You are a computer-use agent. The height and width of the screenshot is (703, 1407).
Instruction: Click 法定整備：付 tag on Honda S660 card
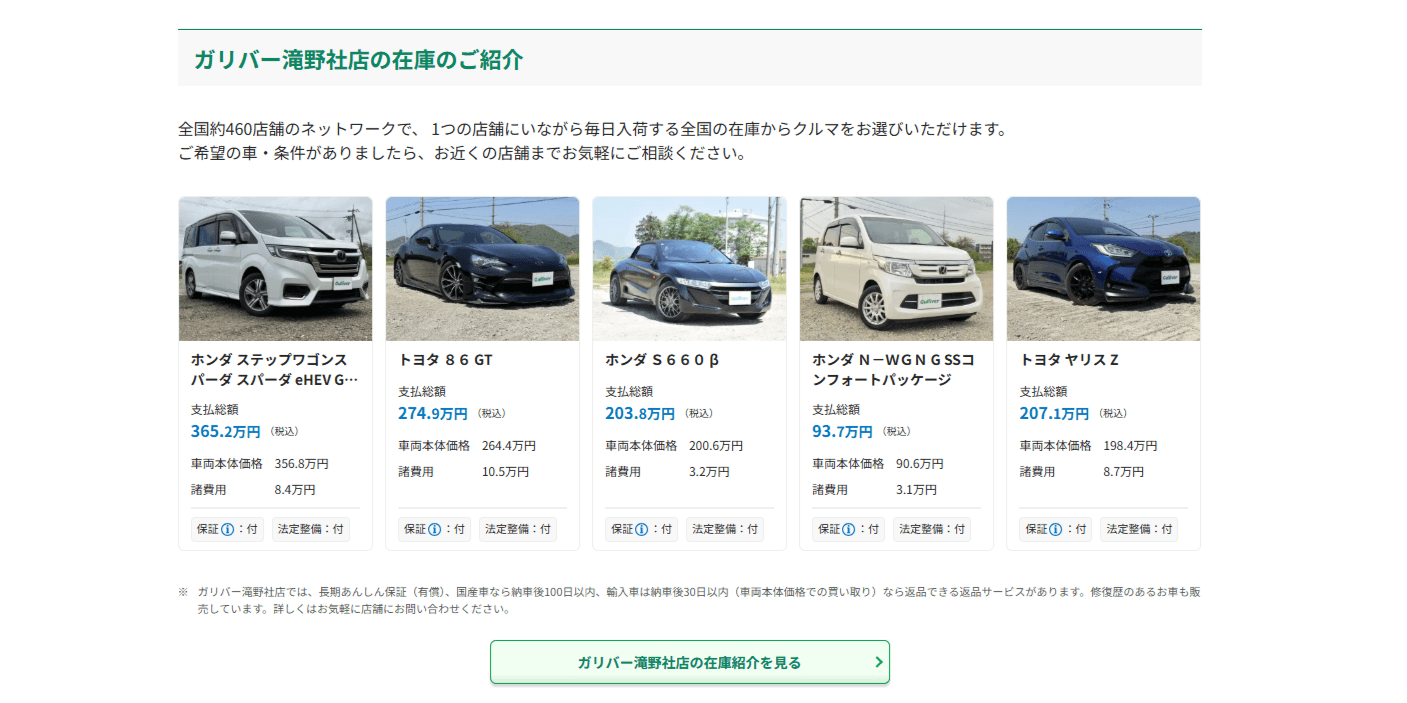click(x=725, y=530)
